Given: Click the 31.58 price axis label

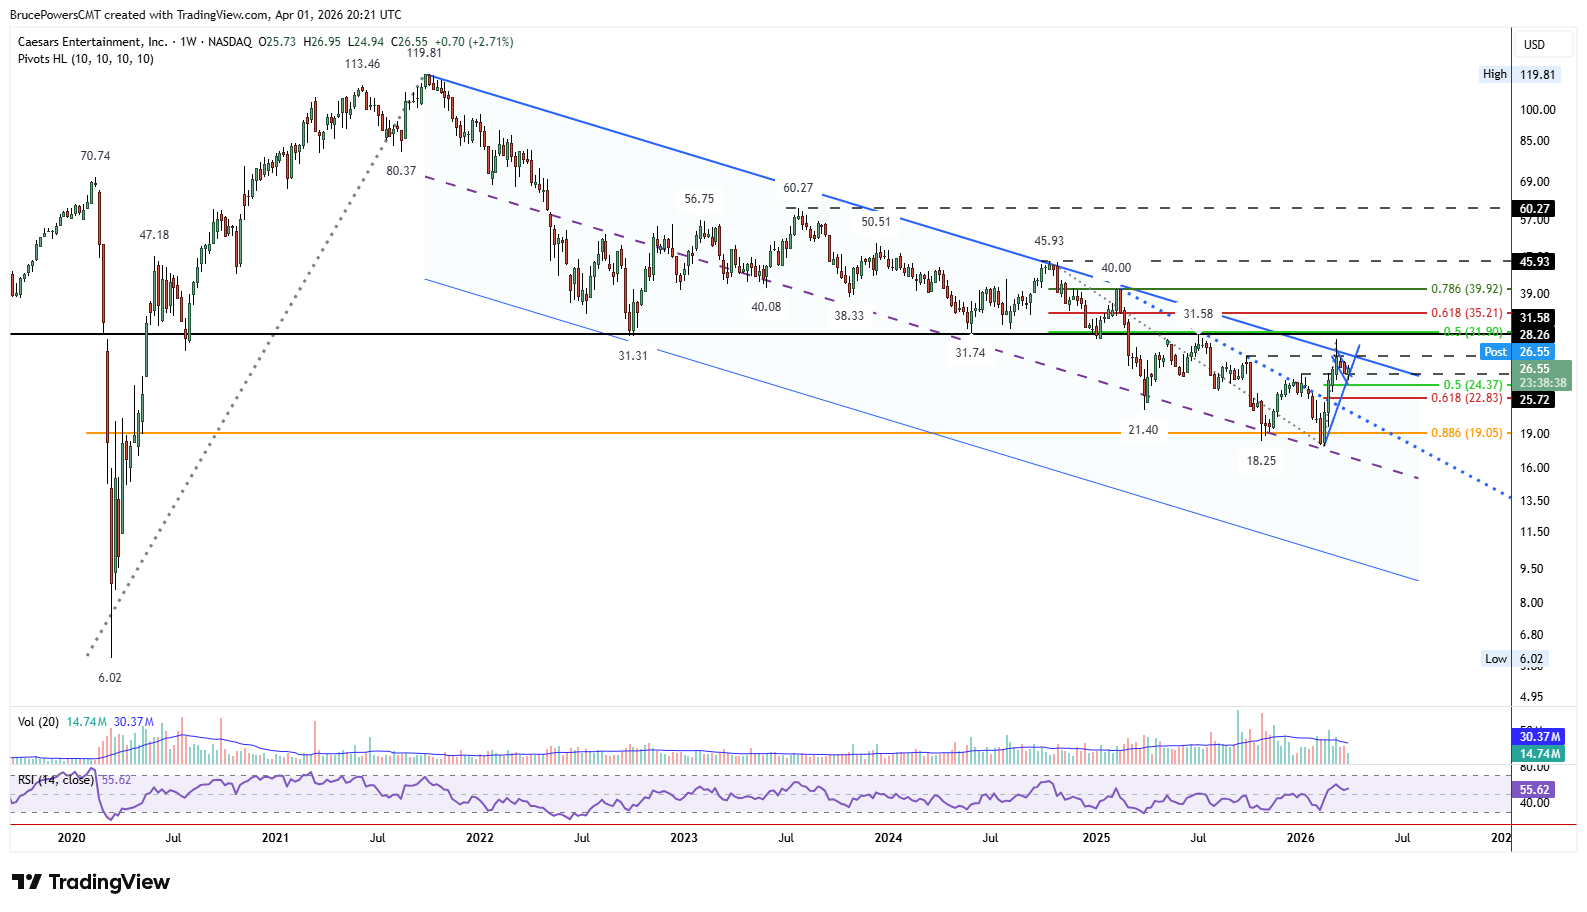Looking at the screenshot, I should click(1534, 318).
